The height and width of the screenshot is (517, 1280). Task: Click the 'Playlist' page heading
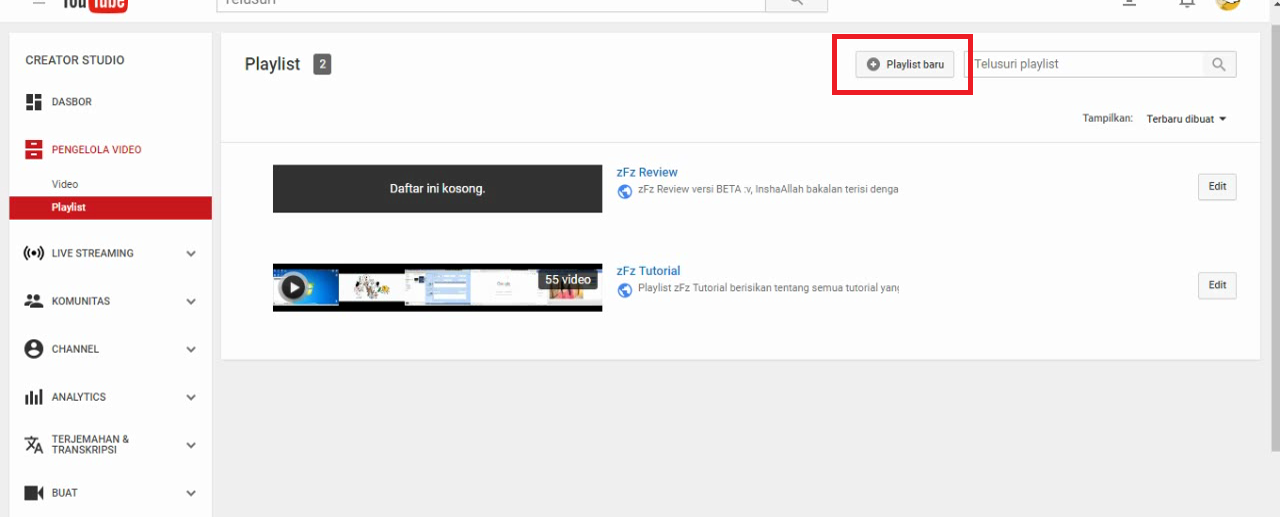tap(272, 64)
